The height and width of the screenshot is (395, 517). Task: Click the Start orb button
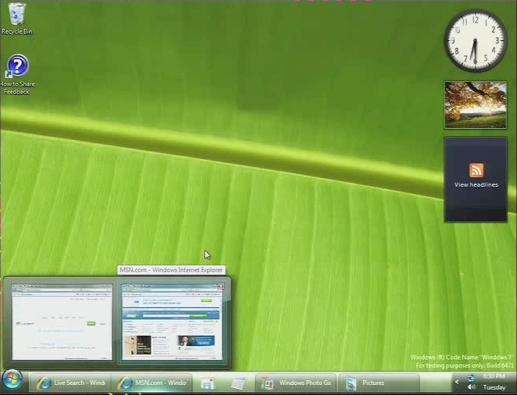tap(12, 381)
